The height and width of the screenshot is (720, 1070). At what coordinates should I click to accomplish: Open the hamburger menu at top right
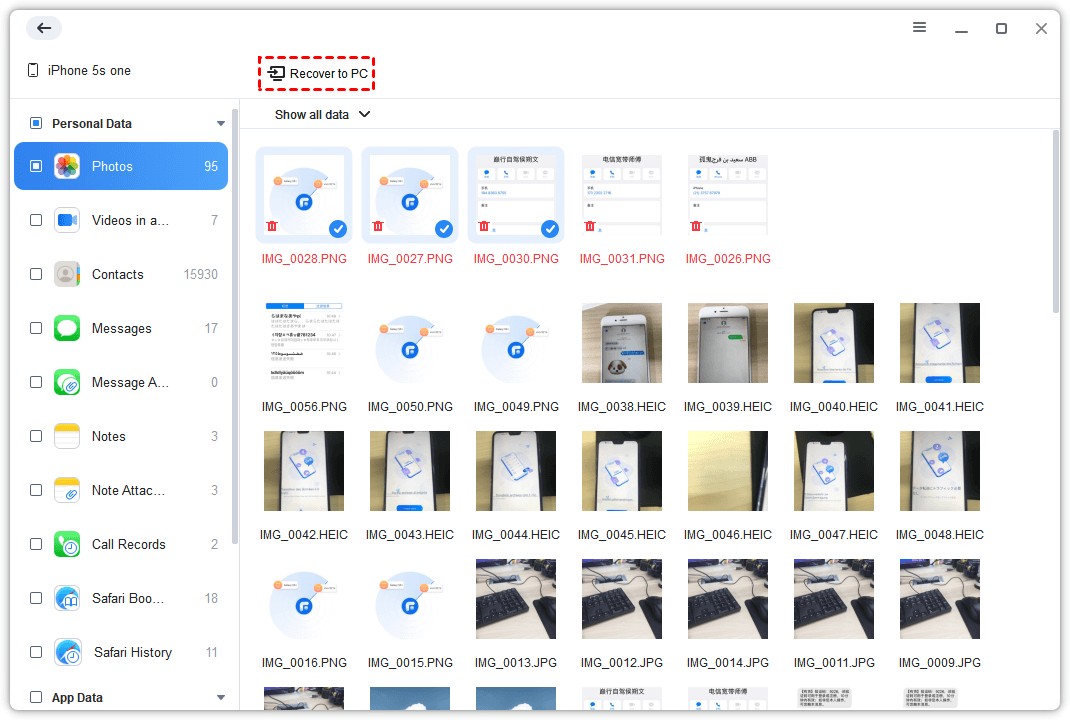pyautogui.click(x=919, y=28)
